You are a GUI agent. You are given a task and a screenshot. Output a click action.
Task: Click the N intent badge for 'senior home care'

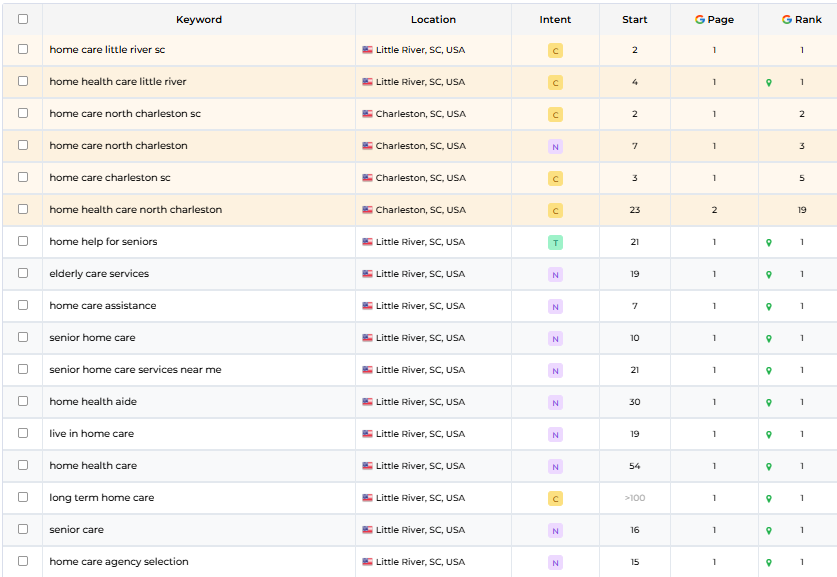click(555, 339)
